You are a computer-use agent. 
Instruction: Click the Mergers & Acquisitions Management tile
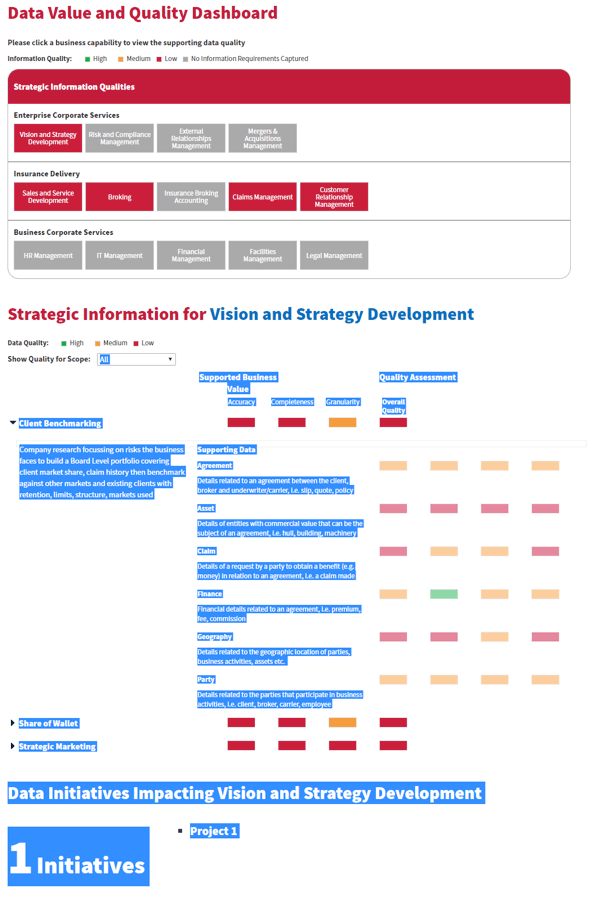(x=262, y=138)
